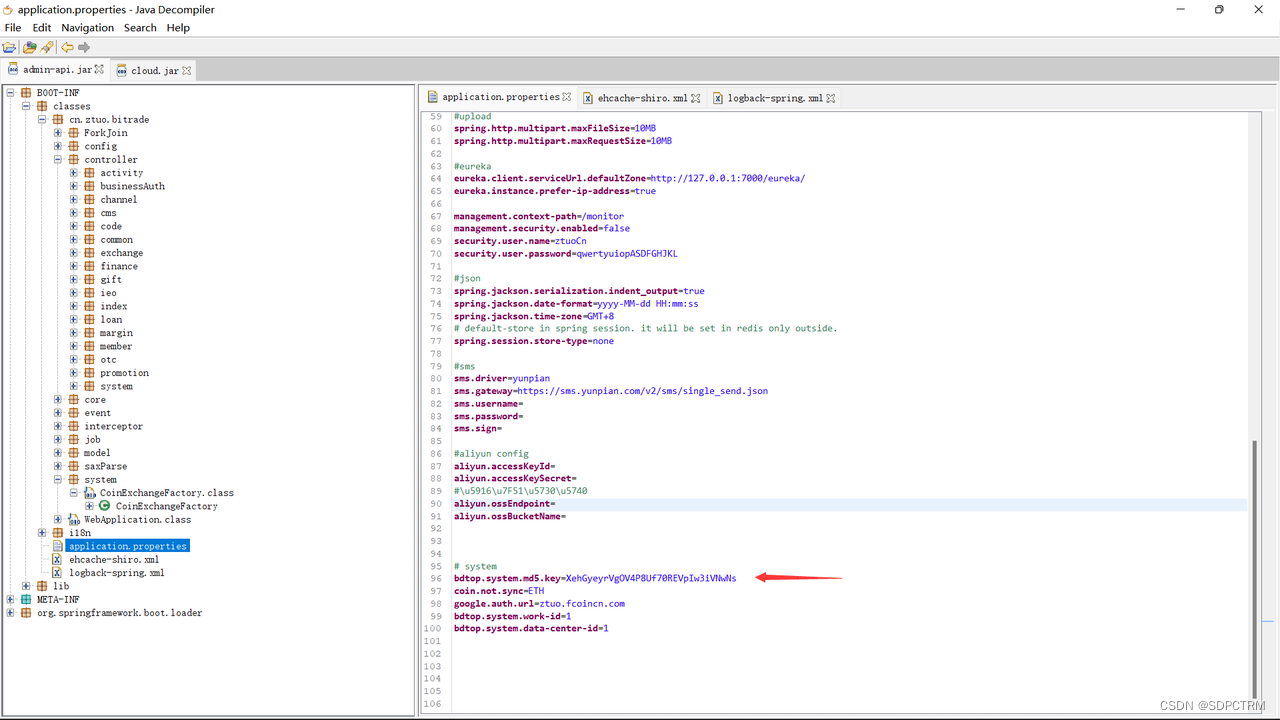Click the green class icon of CoinExchangeFactory
The width and height of the screenshot is (1280, 720).
(104, 506)
